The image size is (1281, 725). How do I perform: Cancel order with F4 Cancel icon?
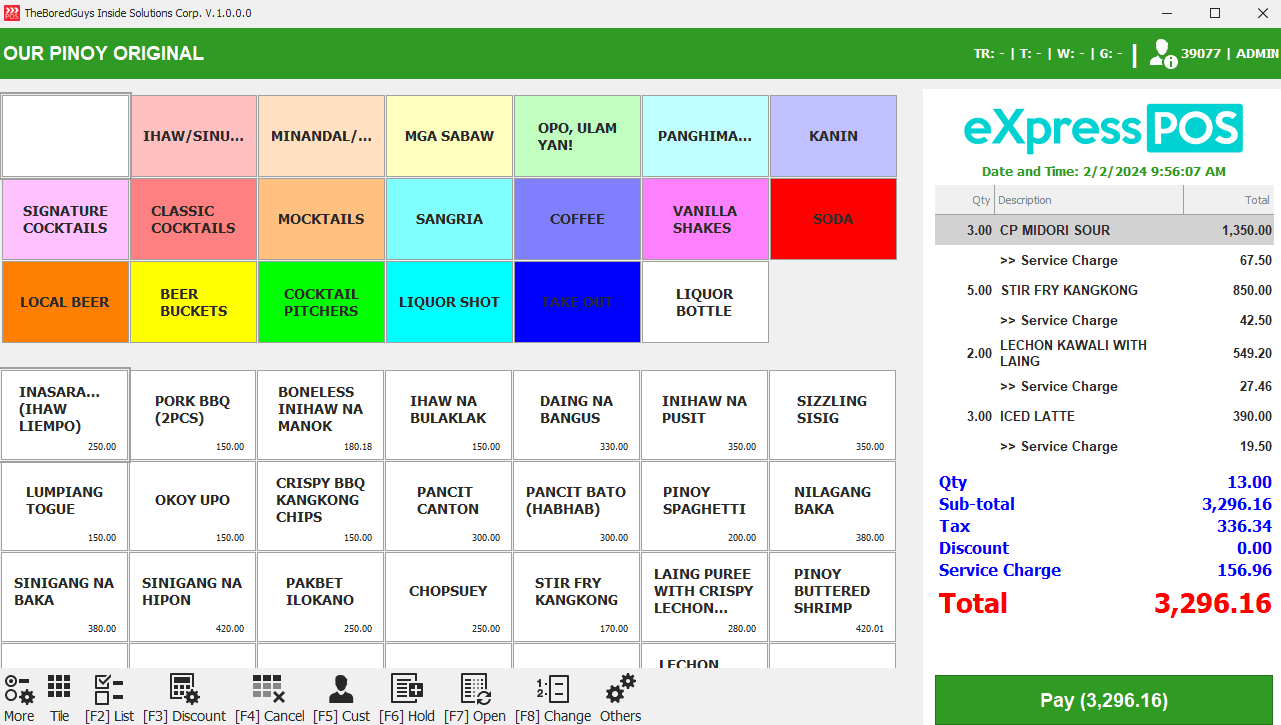point(269,690)
